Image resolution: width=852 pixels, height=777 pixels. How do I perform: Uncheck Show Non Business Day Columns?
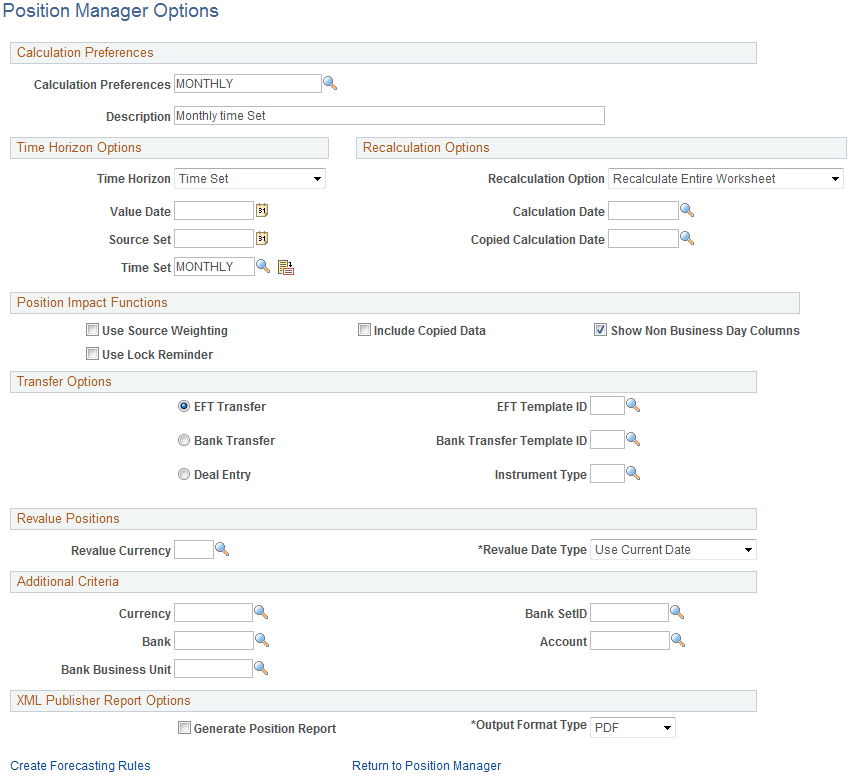pos(601,329)
